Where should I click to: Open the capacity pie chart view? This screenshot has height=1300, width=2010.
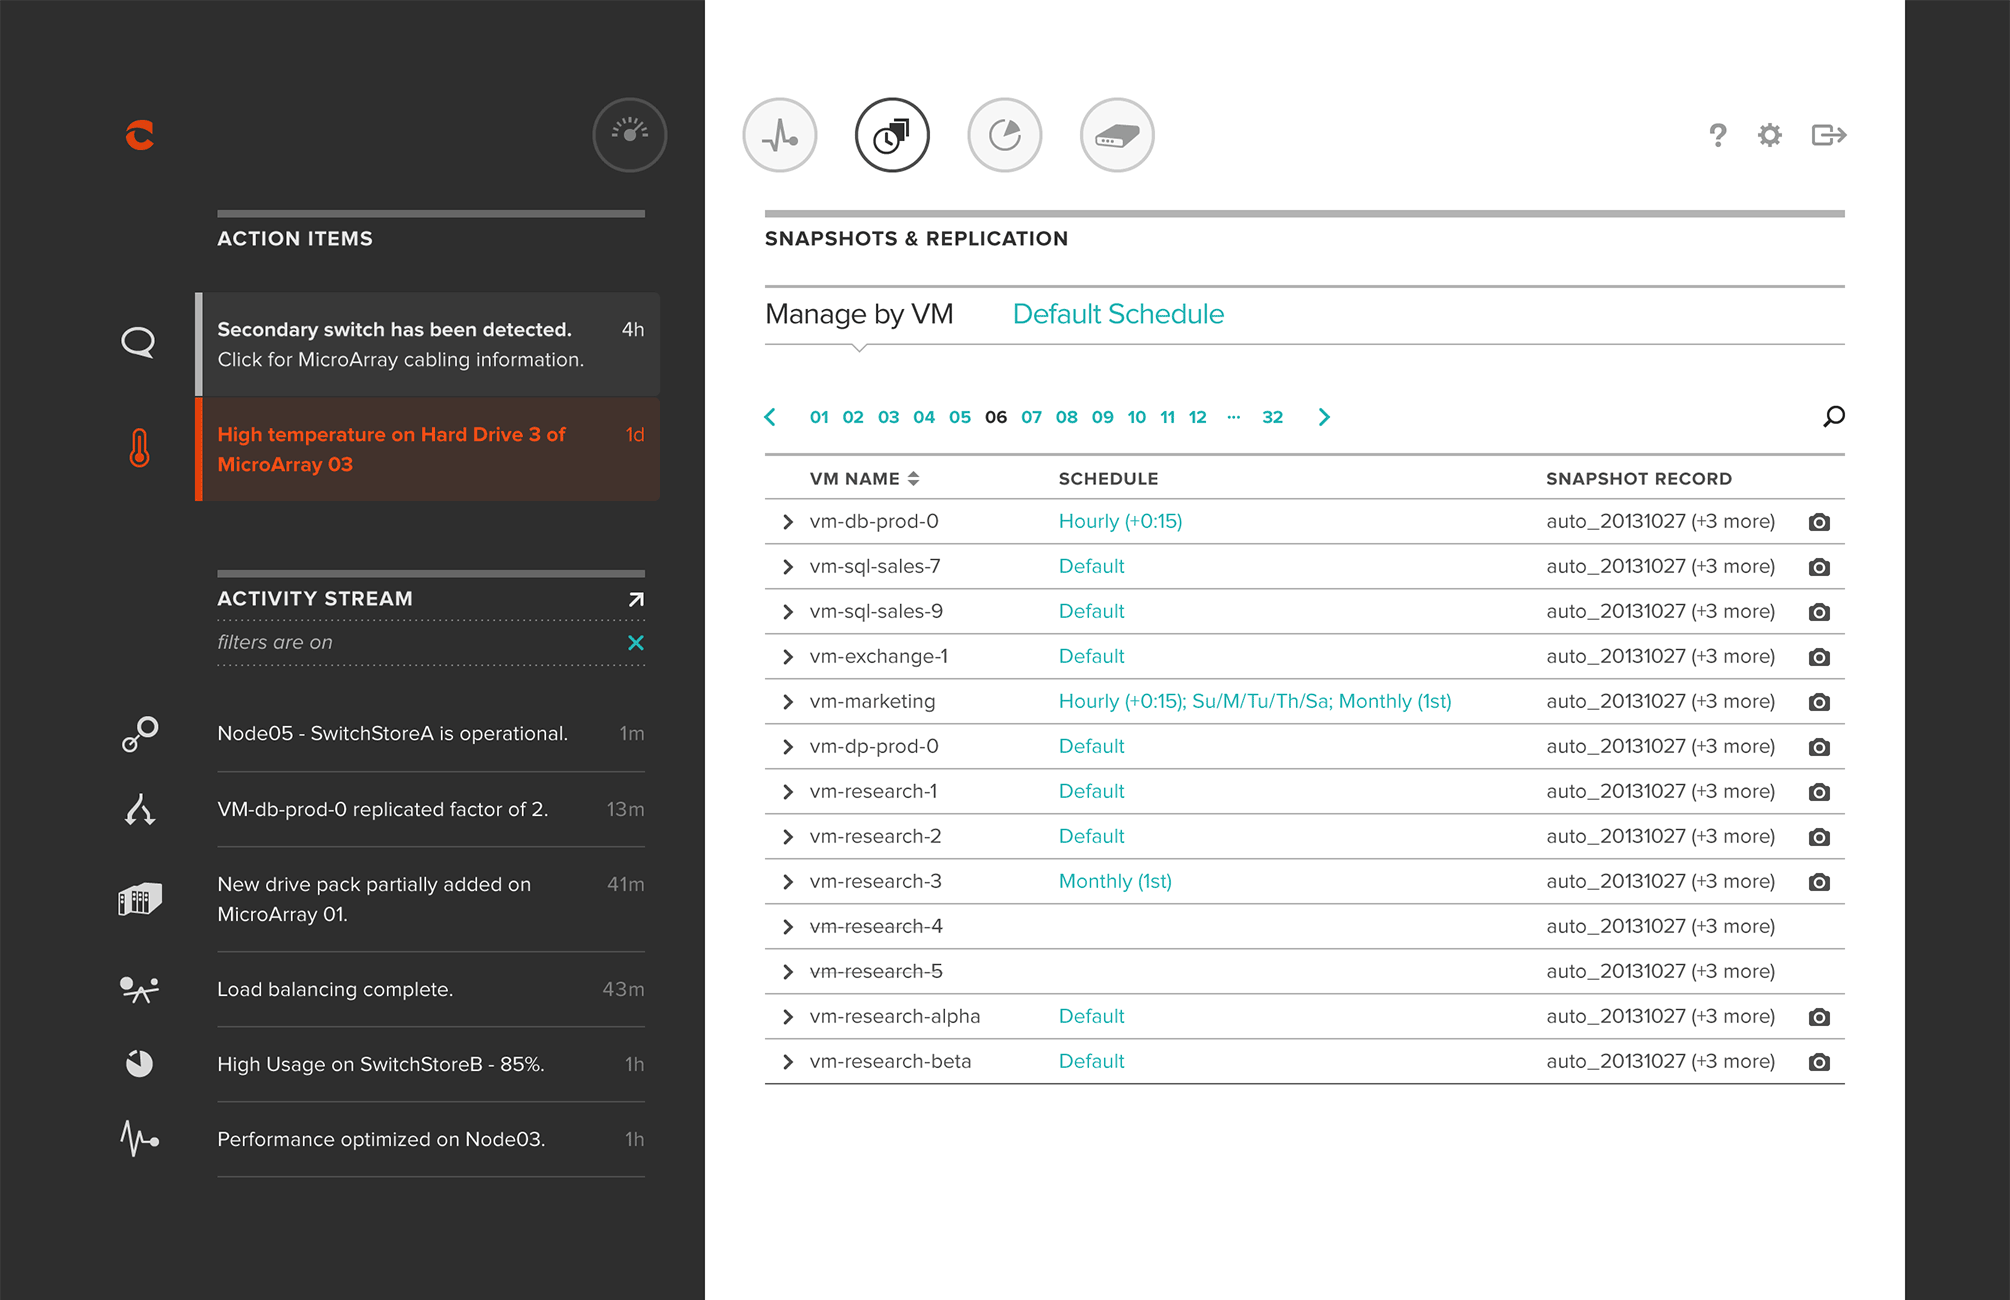pyautogui.click(x=1005, y=135)
